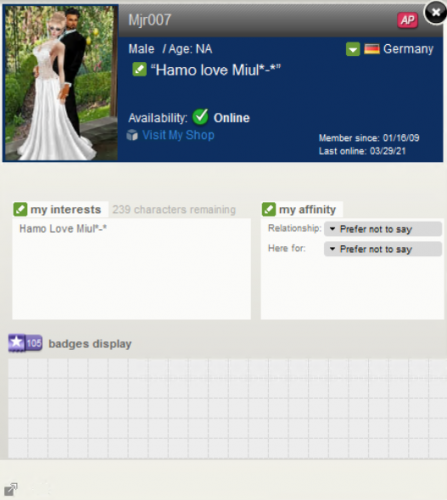447x500 pixels.
Task: Click the Hamo love Miul tagline text
Action: click(216, 70)
